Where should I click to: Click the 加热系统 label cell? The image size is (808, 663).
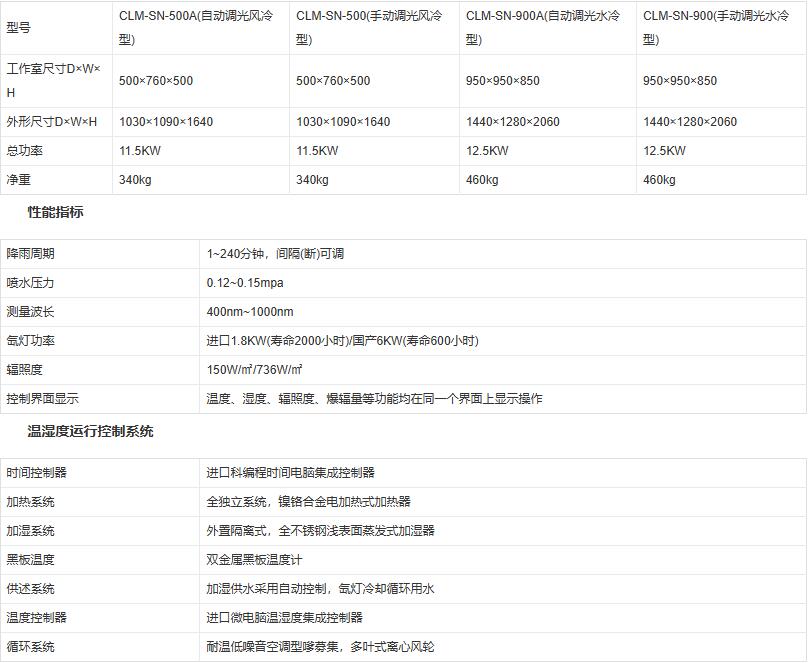point(31,502)
